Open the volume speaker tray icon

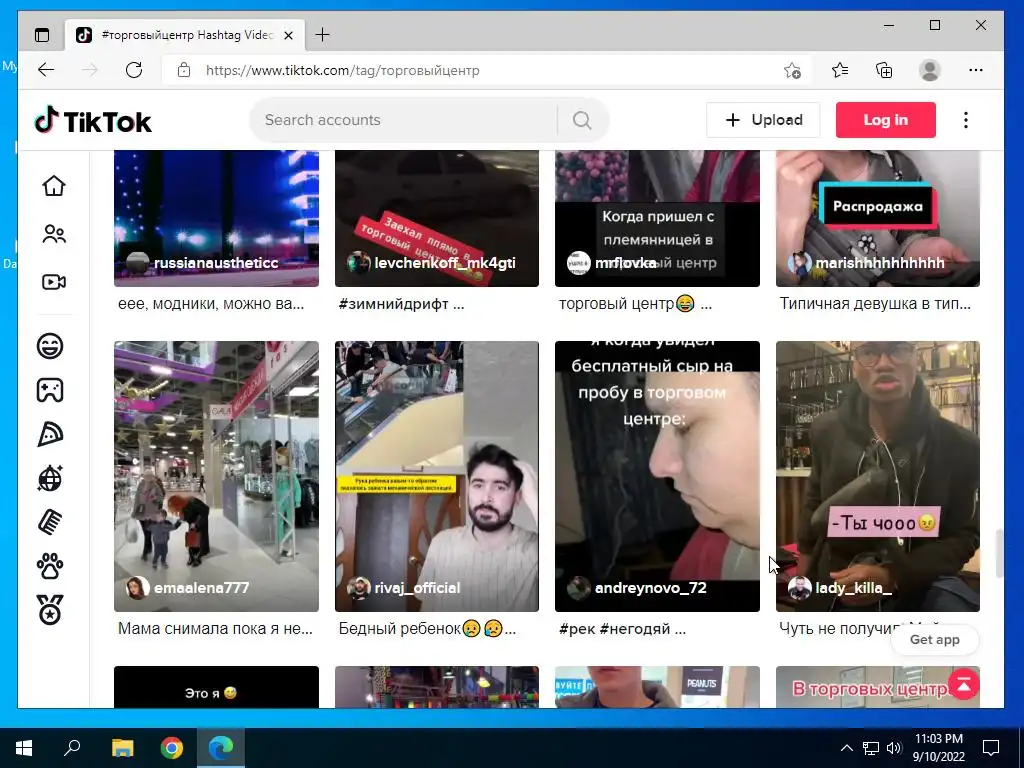(894, 748)
